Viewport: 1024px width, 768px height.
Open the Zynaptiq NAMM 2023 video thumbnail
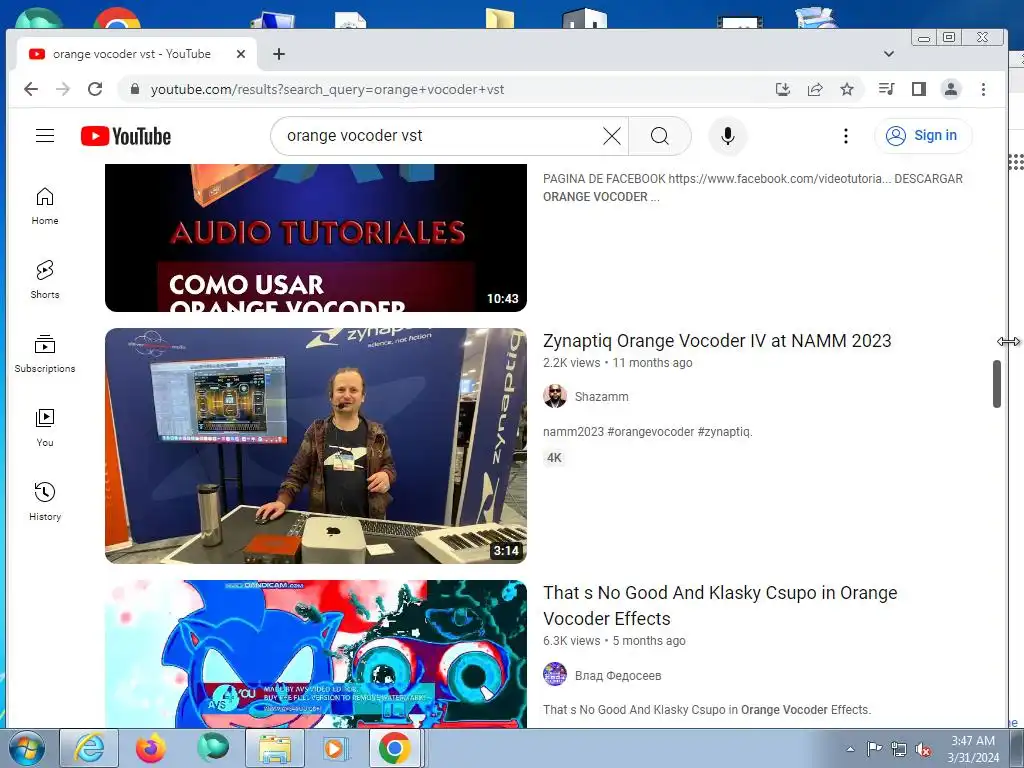tap(315, 446)
